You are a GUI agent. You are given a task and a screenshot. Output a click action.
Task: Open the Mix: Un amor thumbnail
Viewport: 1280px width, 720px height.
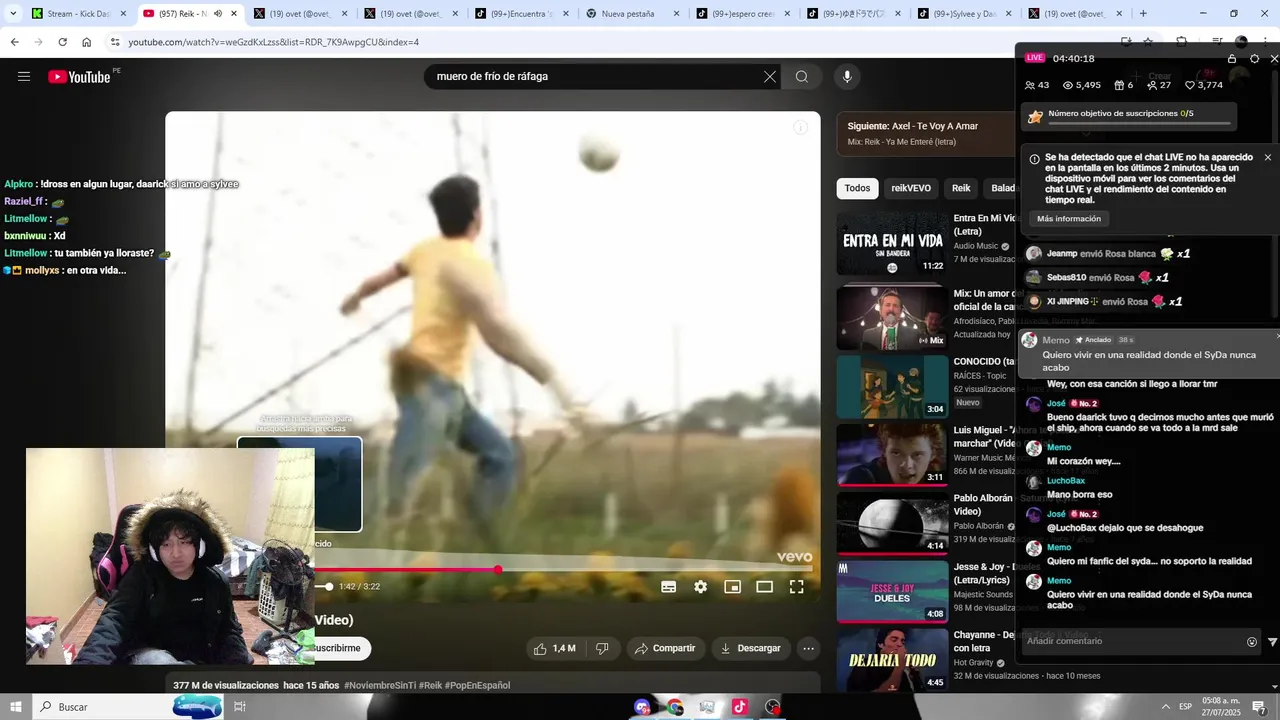tap(892, 317)
